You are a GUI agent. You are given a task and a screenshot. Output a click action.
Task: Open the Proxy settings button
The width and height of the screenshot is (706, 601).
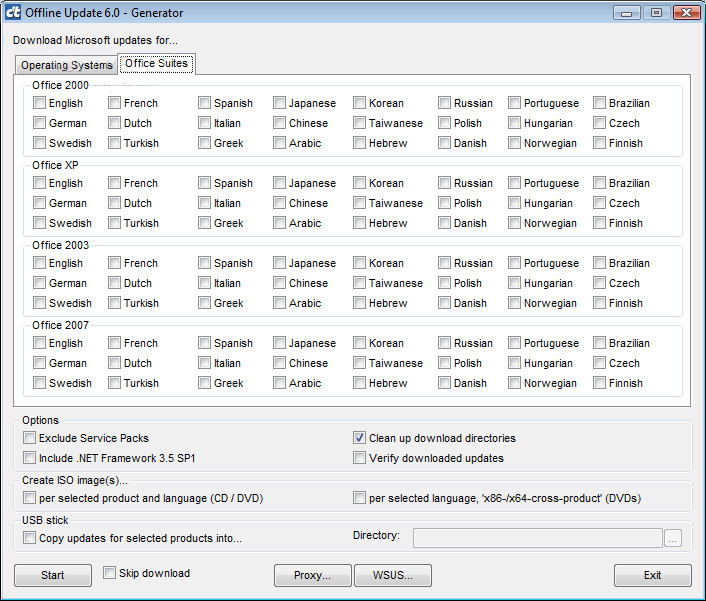pyautogui.click(x=312, y=575)
